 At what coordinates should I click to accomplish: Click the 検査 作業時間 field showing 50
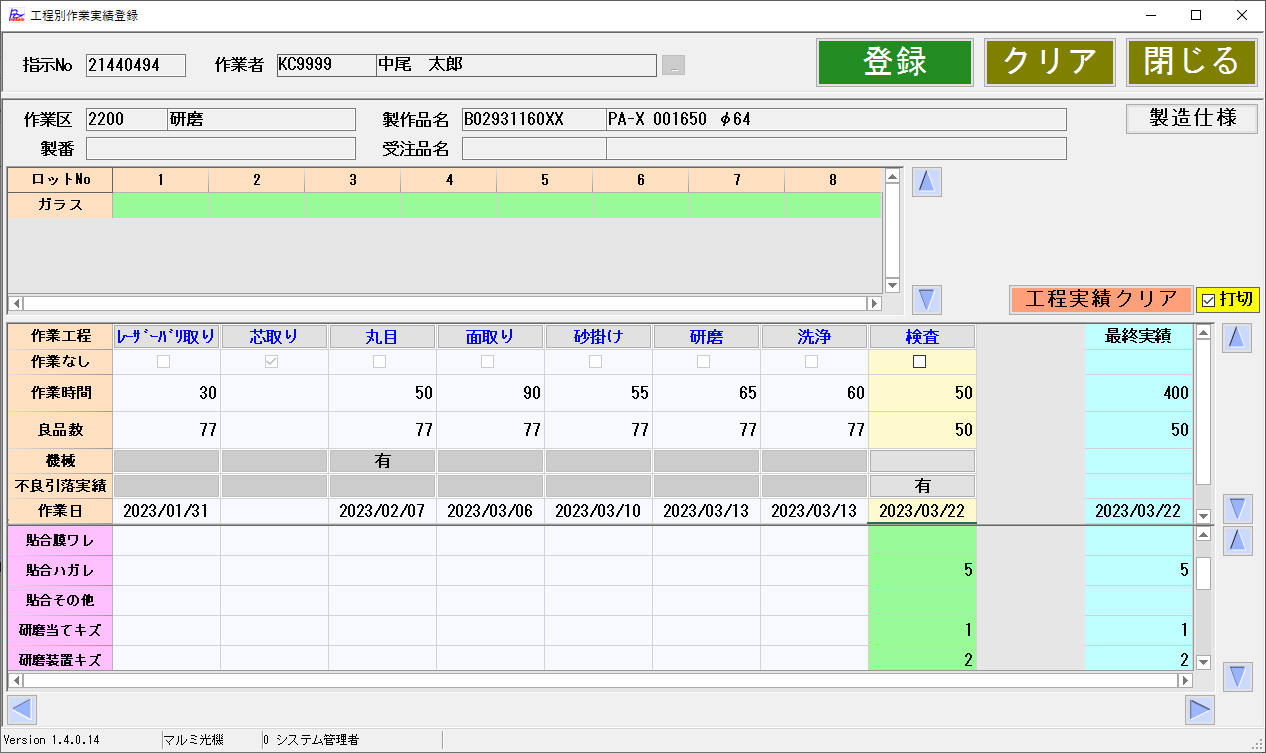pyautogui.click(x=922, y=393)
